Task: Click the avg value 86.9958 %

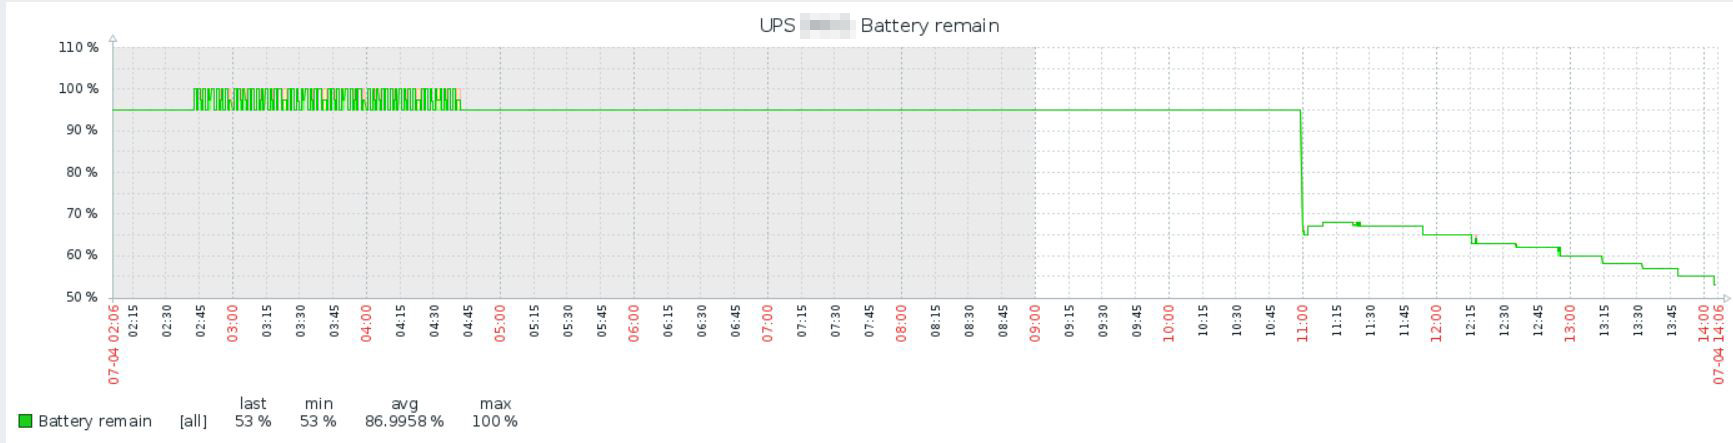Action: coord(404,421)
